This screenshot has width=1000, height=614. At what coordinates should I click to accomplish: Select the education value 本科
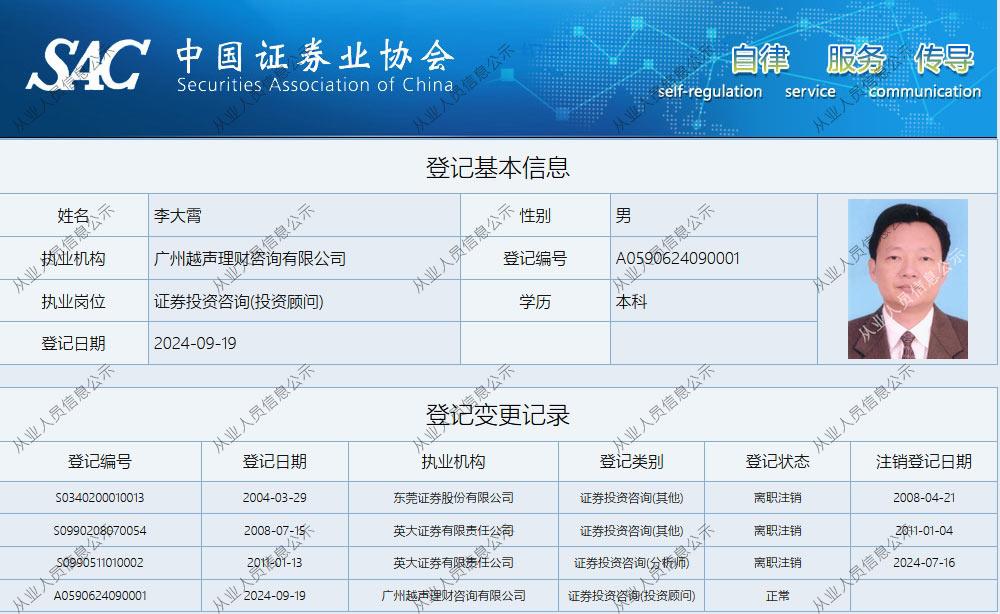coord(631,301)
